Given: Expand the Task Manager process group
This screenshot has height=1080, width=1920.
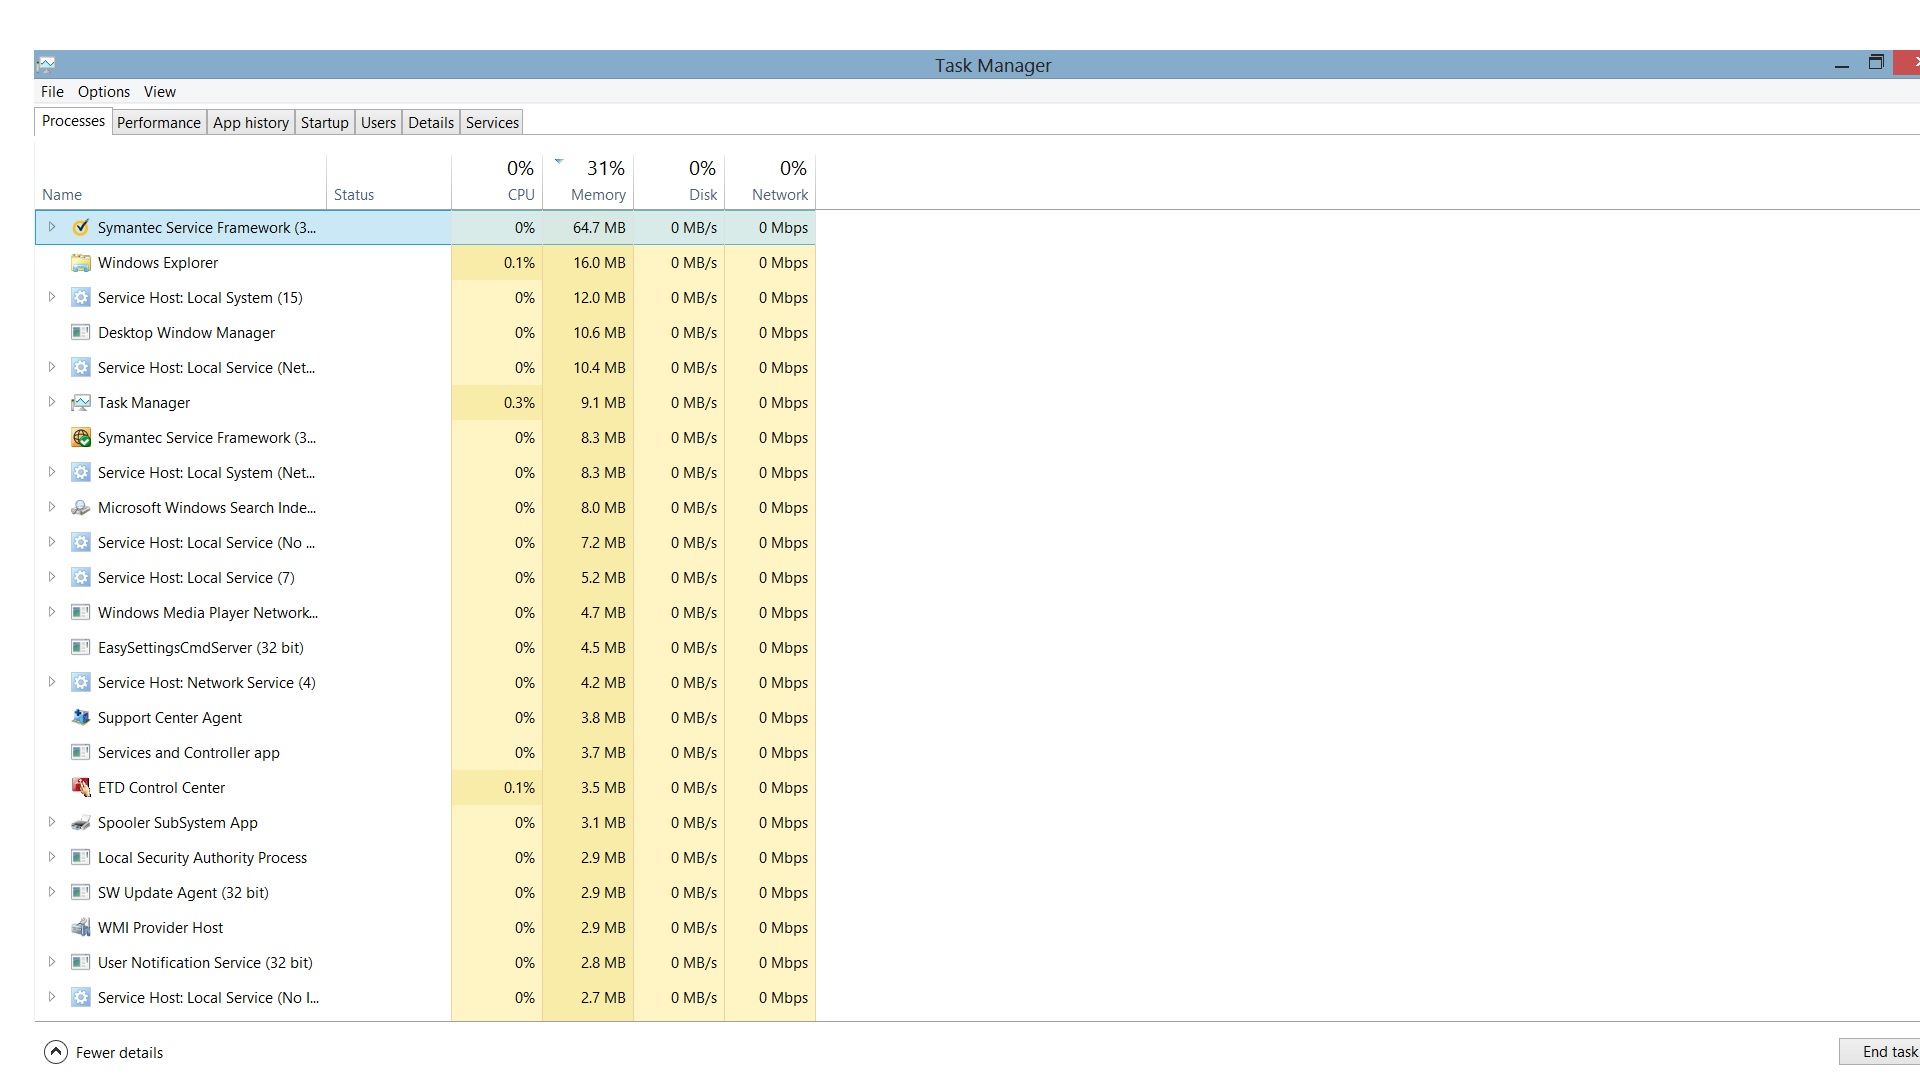Looking at the screenshot, I should (52, 402).
